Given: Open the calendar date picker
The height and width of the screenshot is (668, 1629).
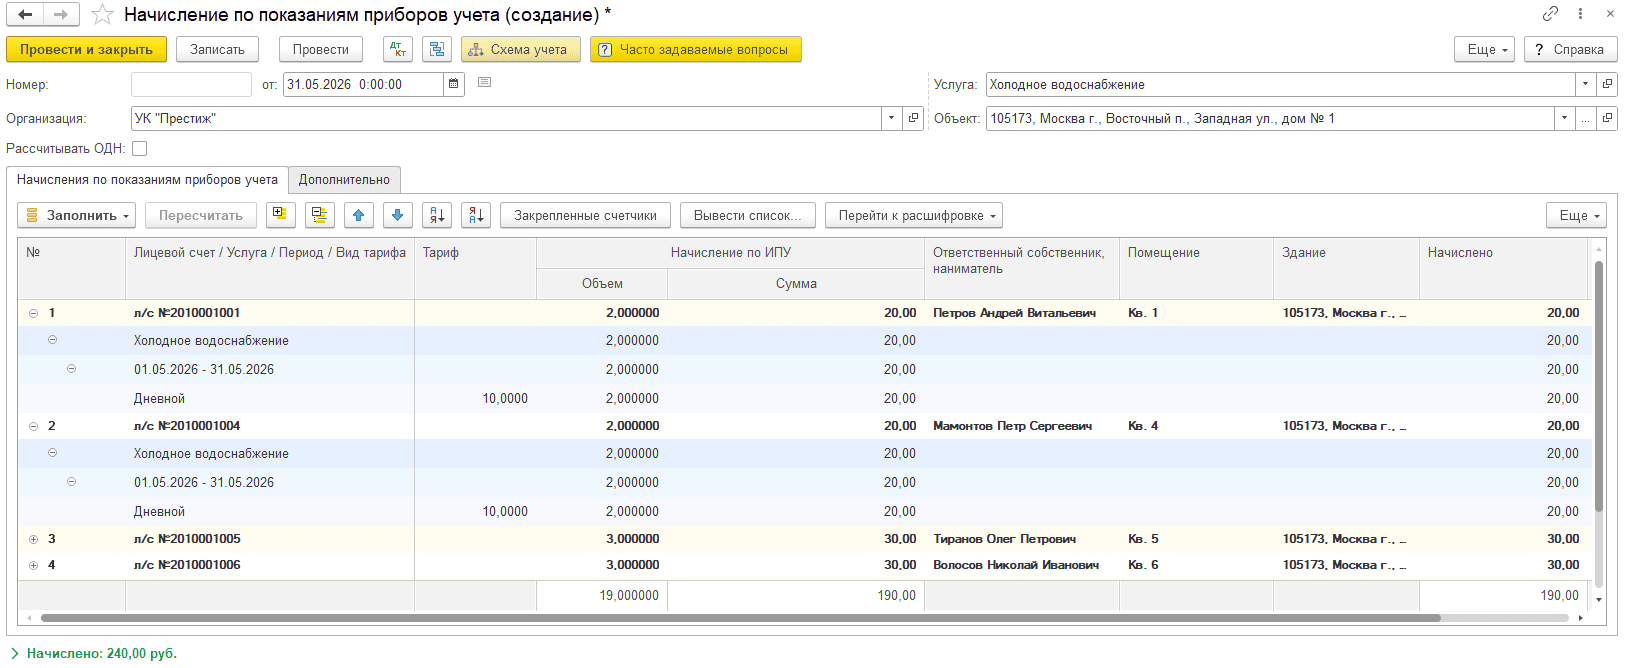Looking at the screenshot, I should point(454,84).
